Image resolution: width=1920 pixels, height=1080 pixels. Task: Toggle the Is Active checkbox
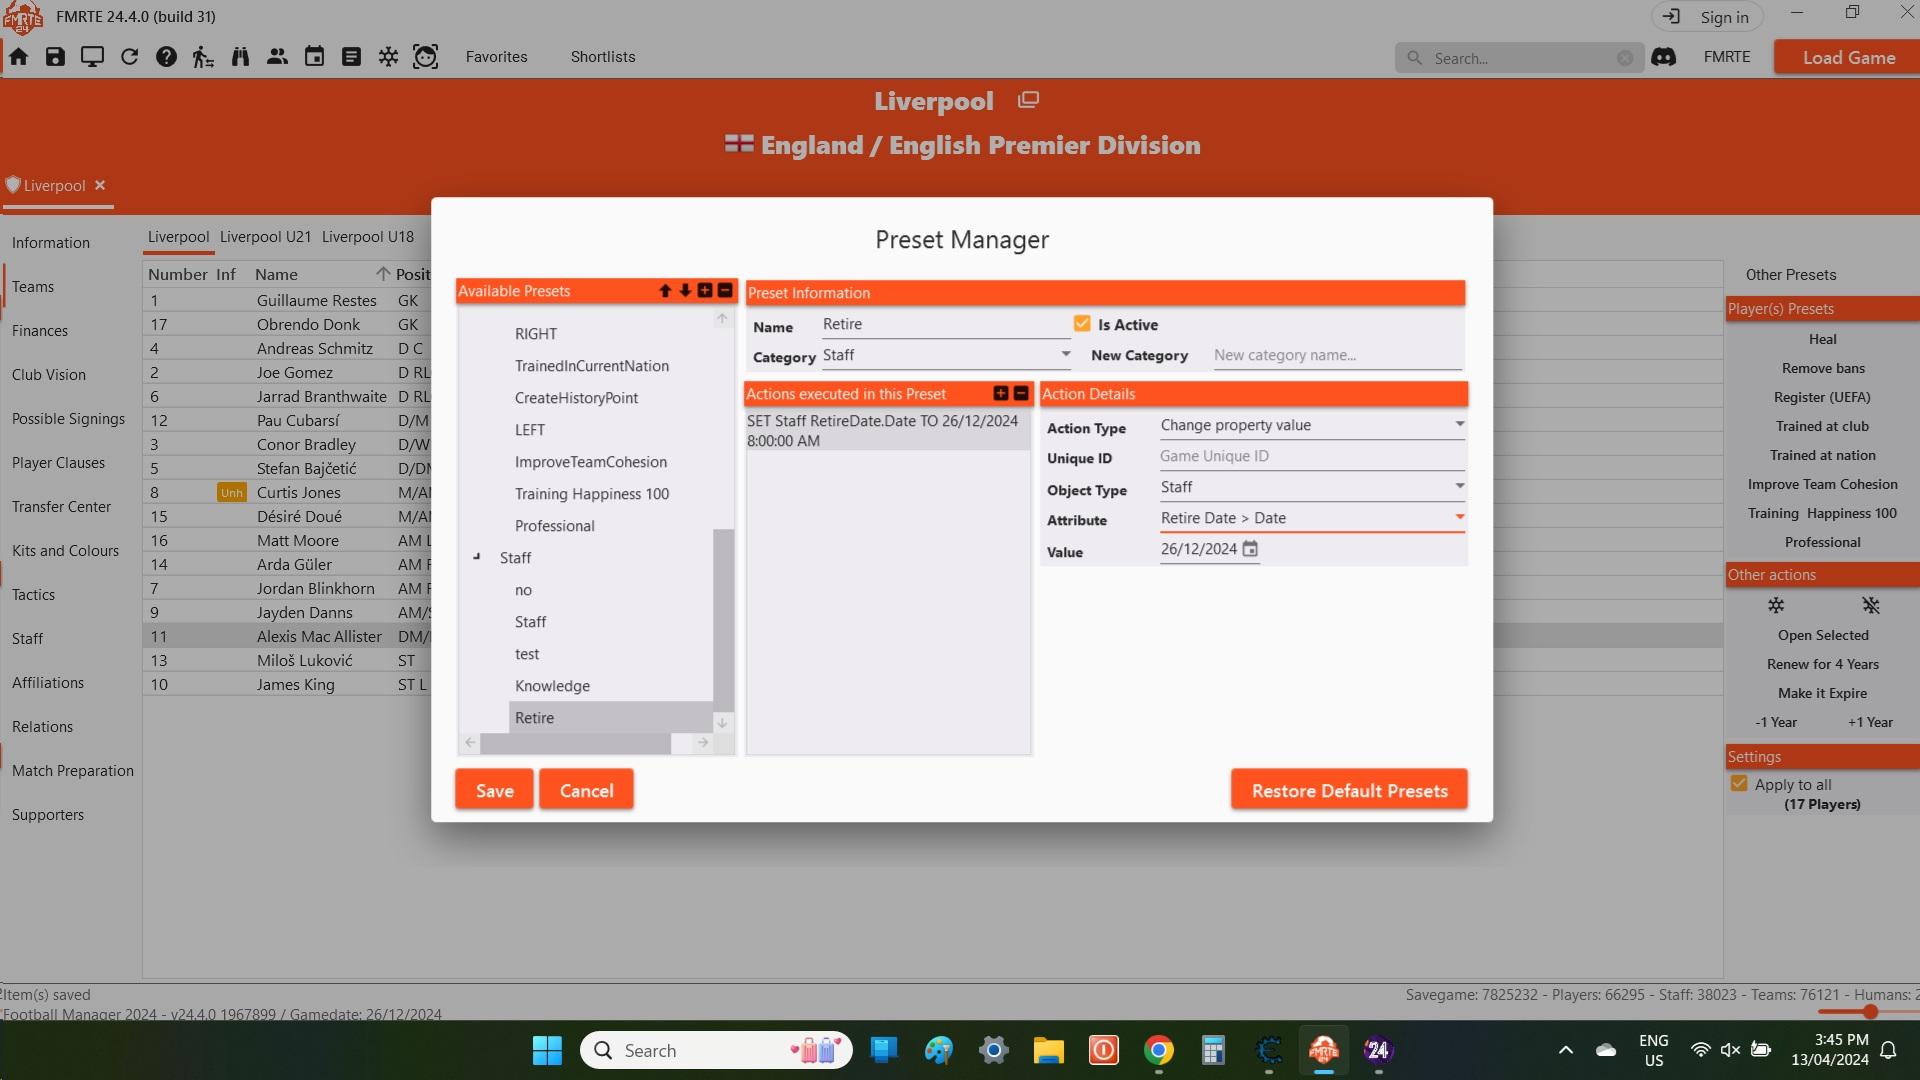(1082, 323)
